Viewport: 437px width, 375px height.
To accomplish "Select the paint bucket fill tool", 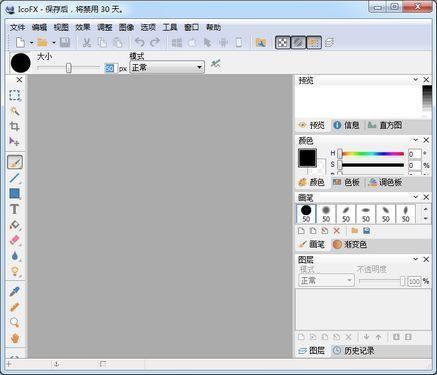I will pos(14,225).
